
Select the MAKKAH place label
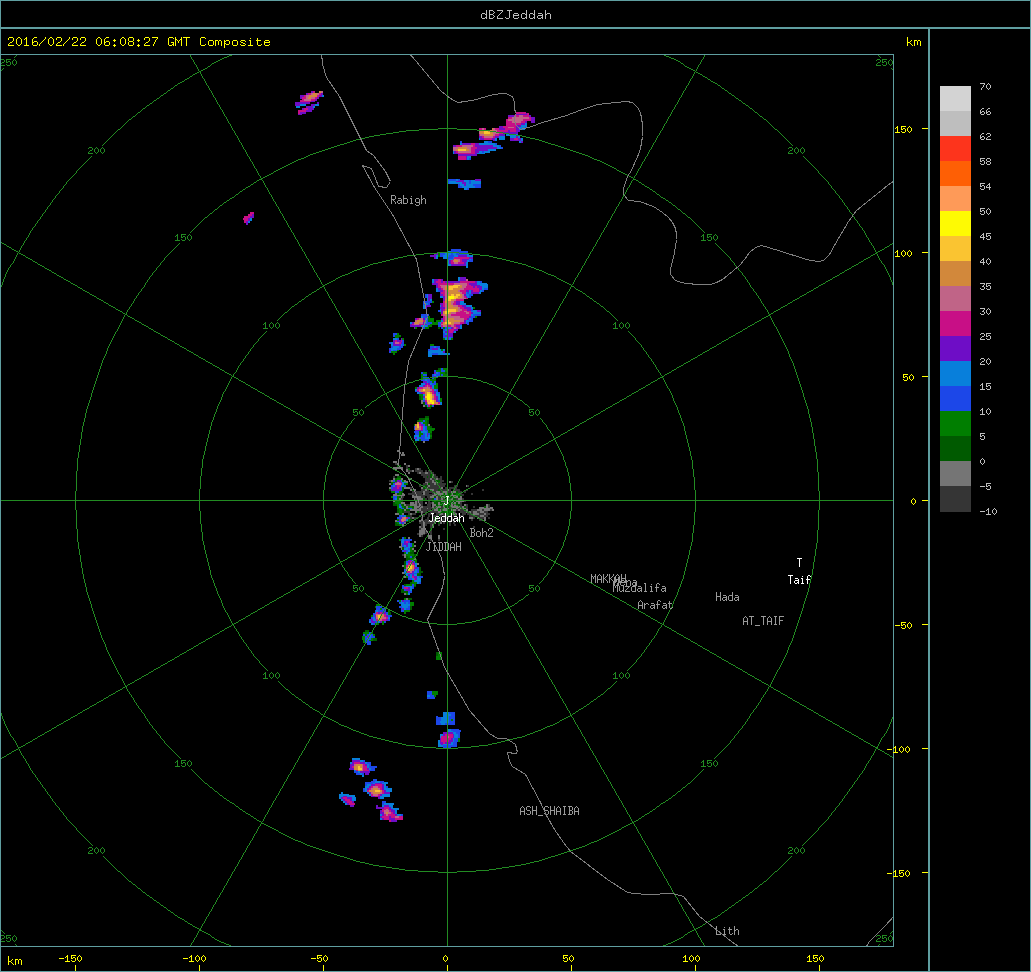coord(608,579)
